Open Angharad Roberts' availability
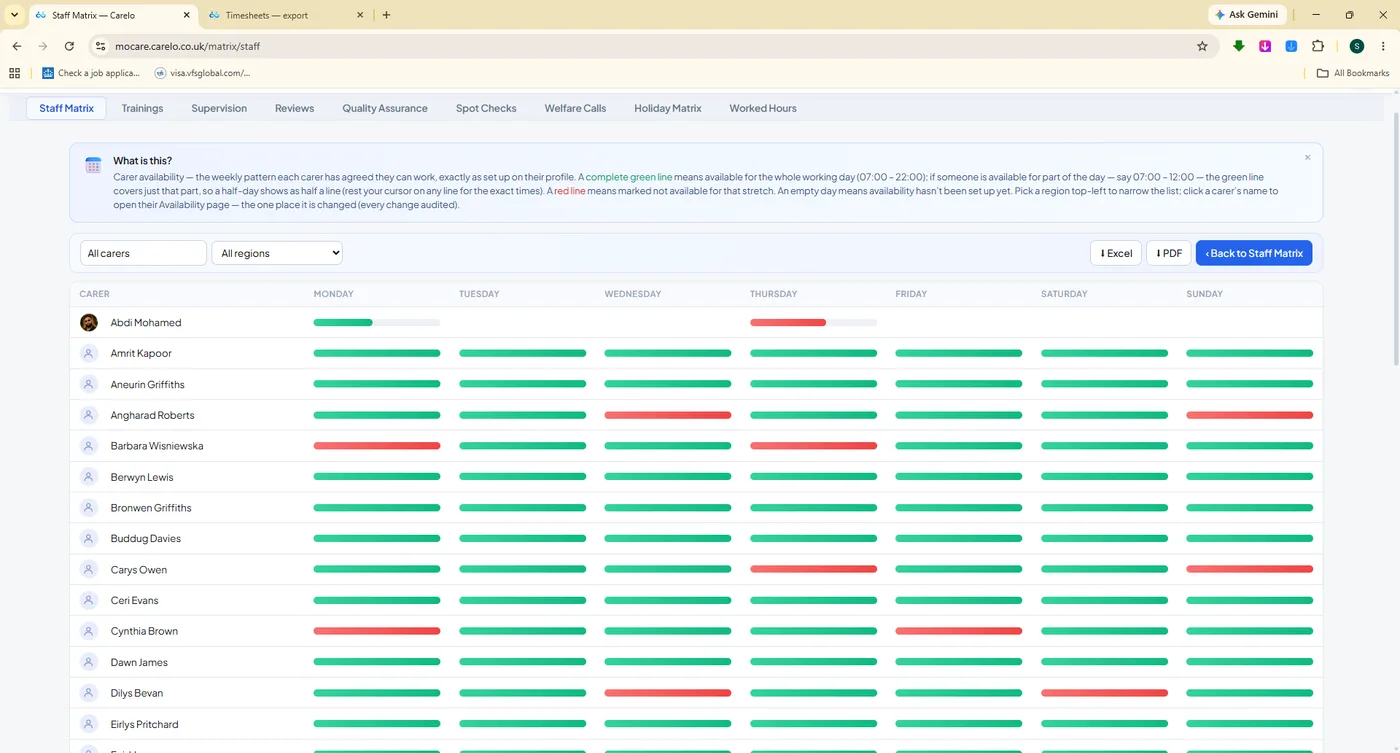Viewport: 1400px width, 753px height. pos(152,416)
